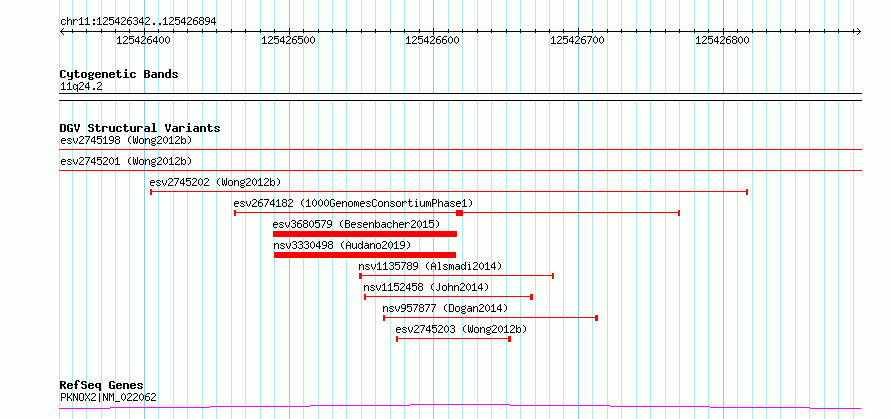
Task: Click the 11q24.2 band label
Action: coord(81,87)
